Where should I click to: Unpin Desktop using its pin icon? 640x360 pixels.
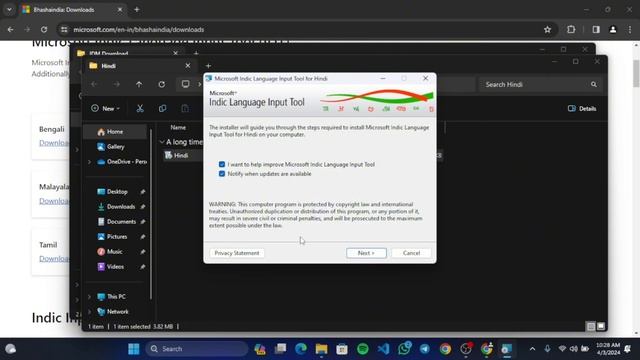tap(142, 192)
